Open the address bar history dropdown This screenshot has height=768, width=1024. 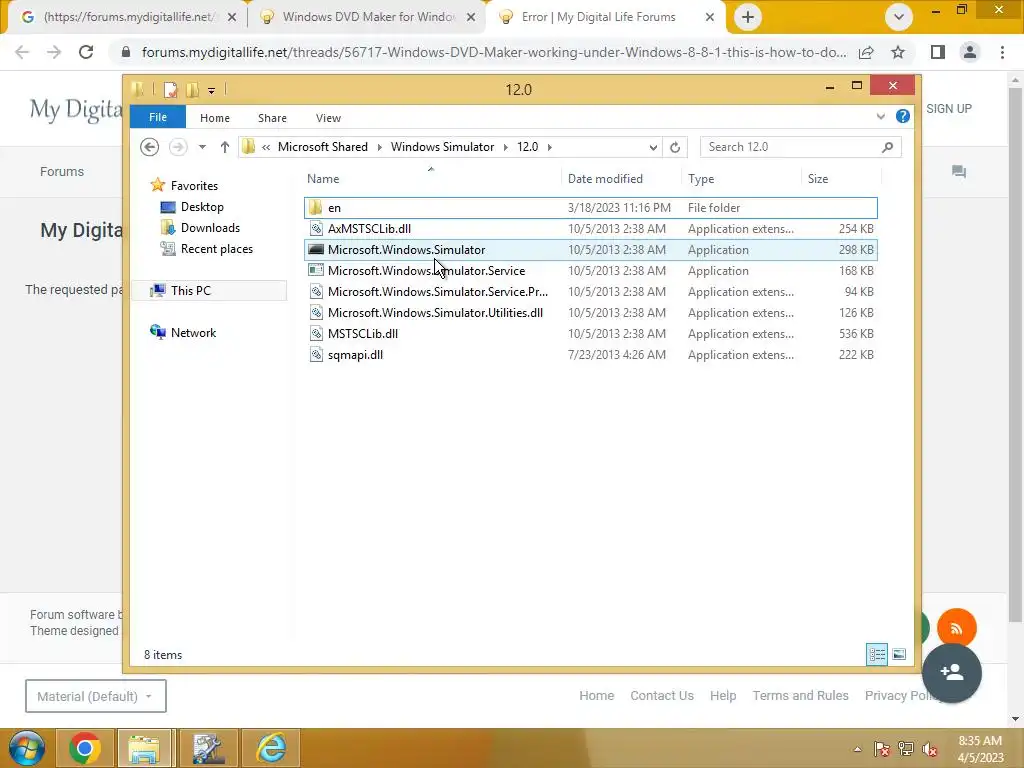pos(653,148)
